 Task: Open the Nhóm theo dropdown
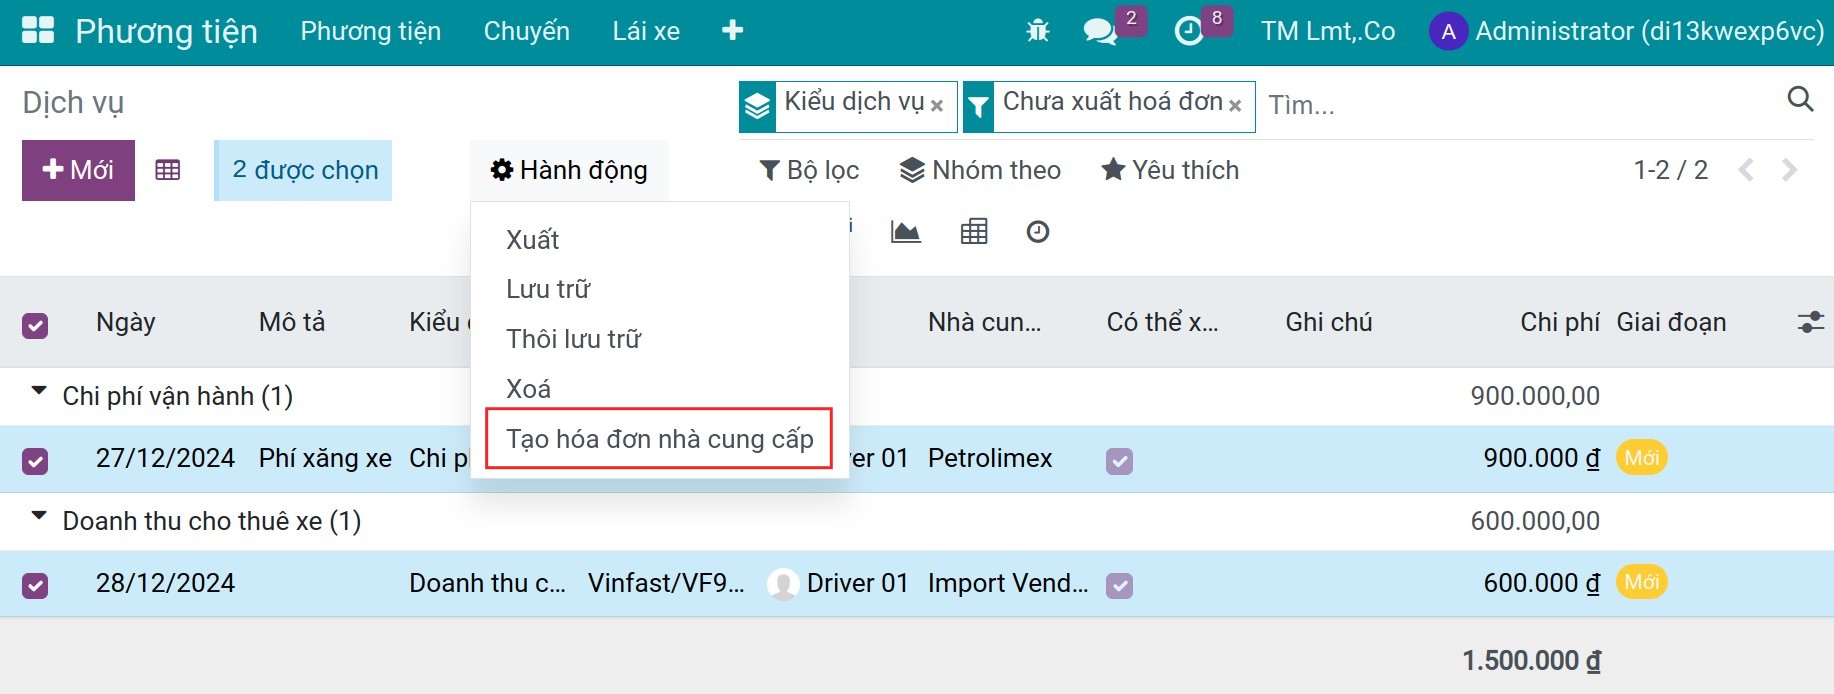click(x=980, y=170)
